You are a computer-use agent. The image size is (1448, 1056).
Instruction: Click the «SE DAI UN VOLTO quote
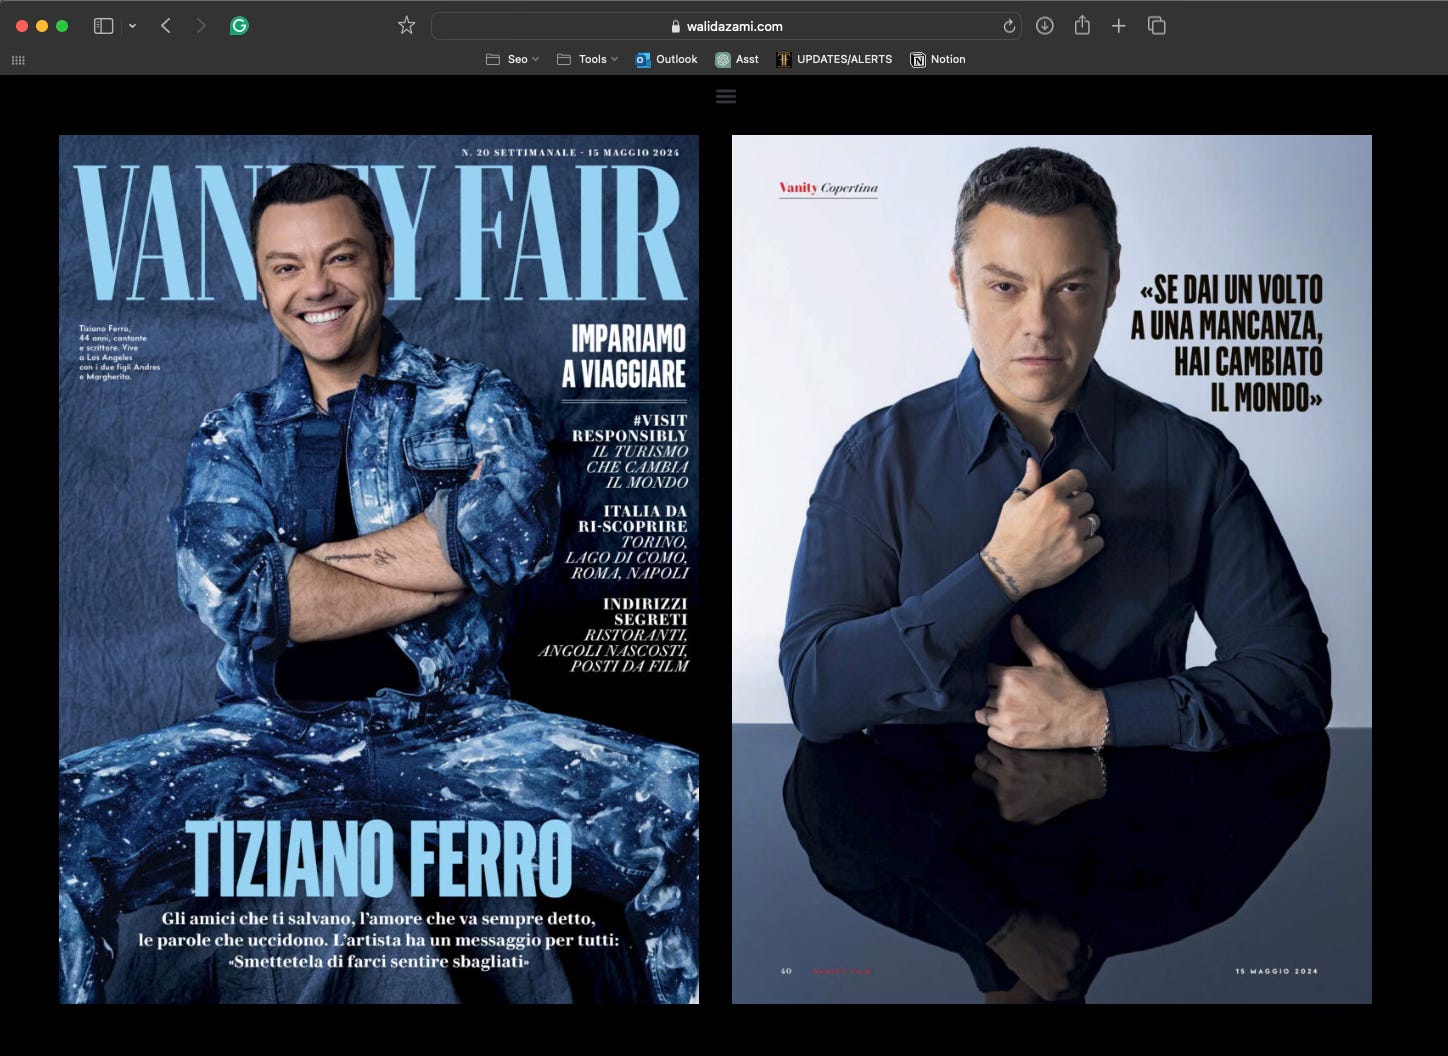pyautogui.click(x=1228, y=343)
